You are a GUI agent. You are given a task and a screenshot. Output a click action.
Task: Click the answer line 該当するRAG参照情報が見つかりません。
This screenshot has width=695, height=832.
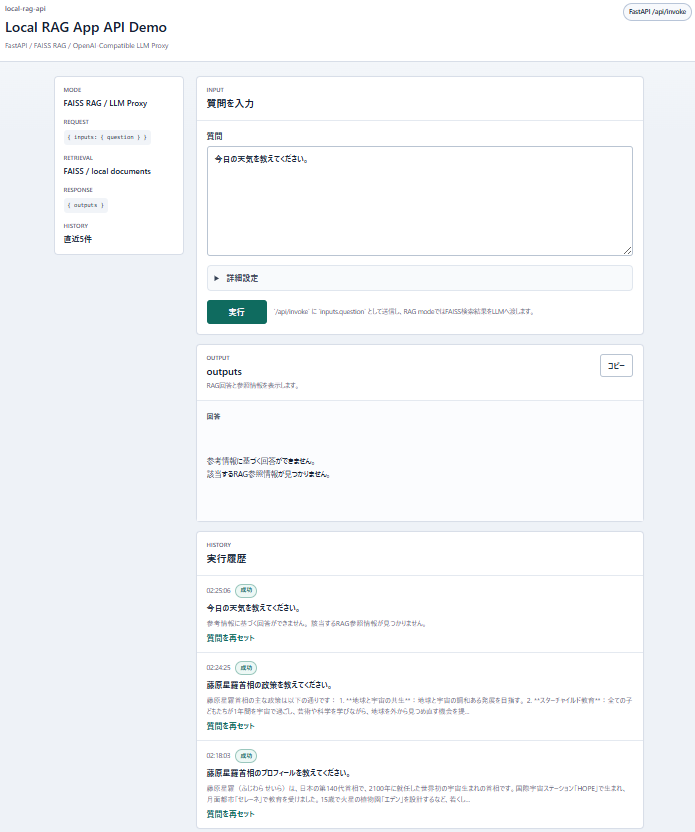(x=268, y=474)
